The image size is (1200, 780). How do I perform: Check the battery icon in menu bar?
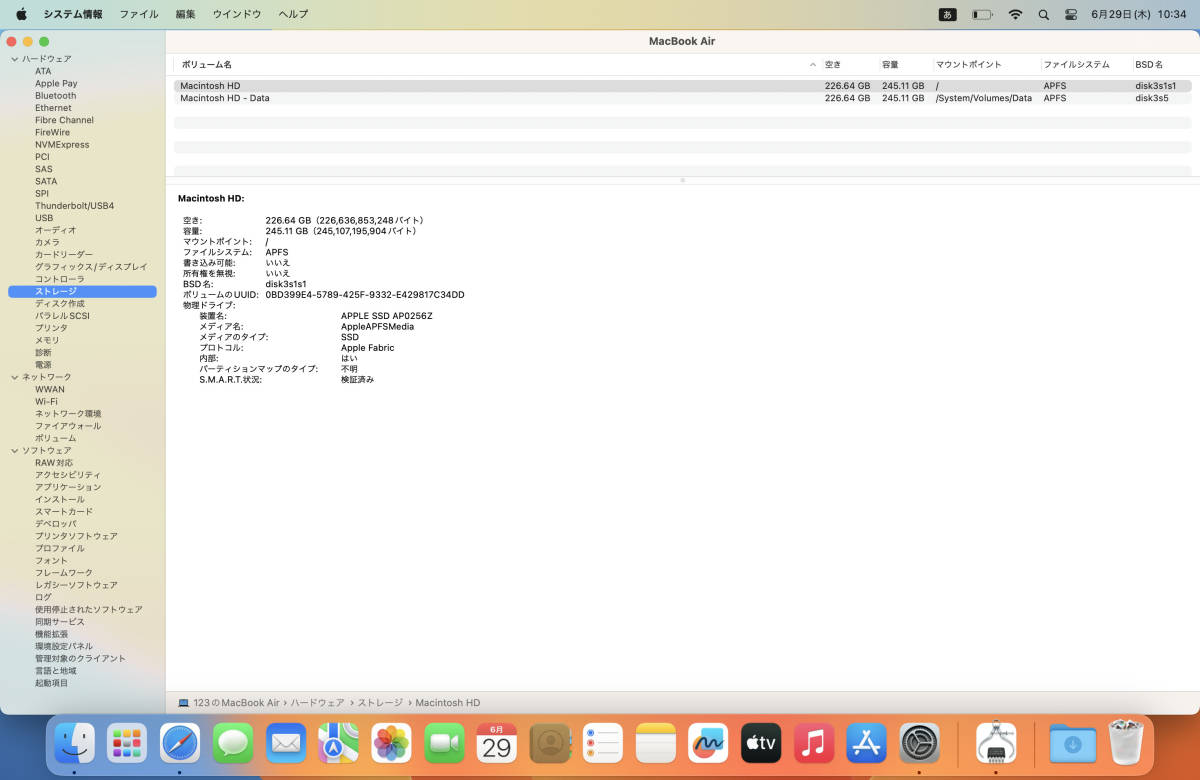pos(982,14)
